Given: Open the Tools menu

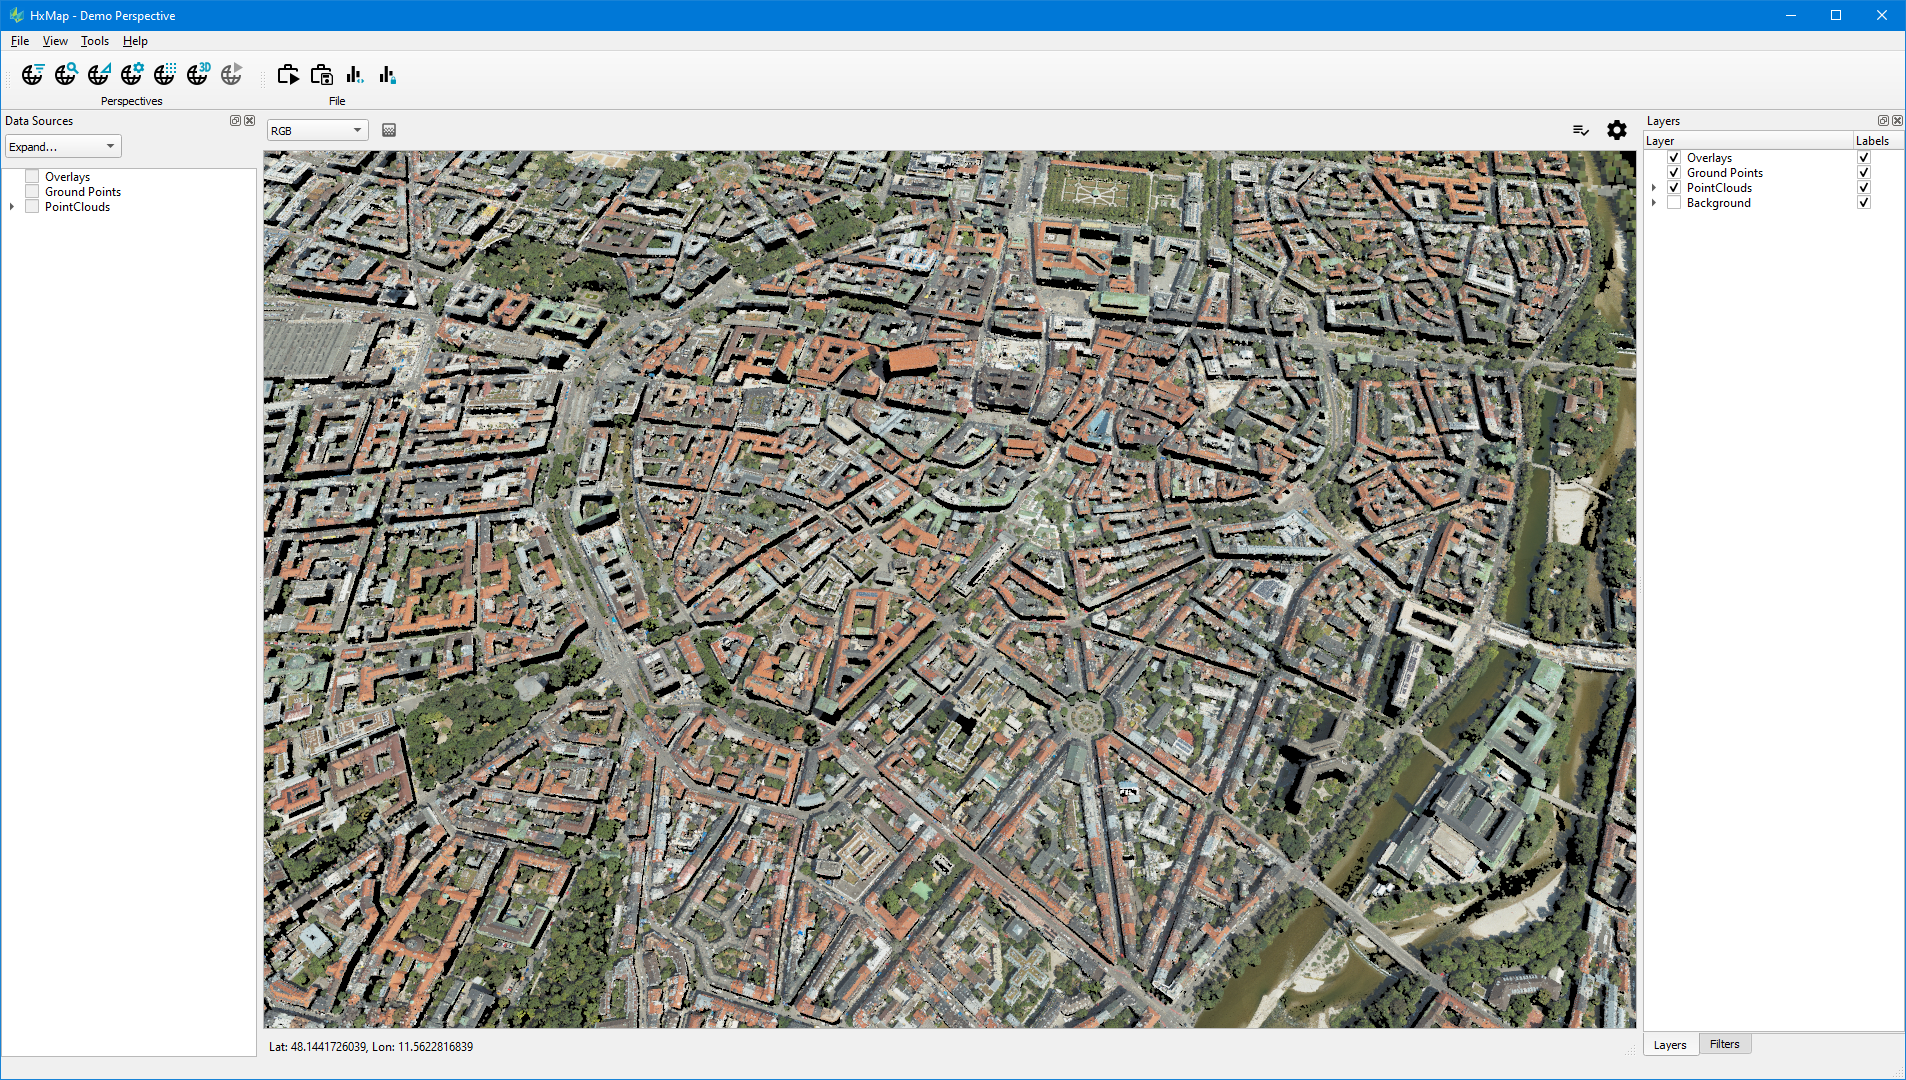Looking at the screenshot, I should pos(95,41).
